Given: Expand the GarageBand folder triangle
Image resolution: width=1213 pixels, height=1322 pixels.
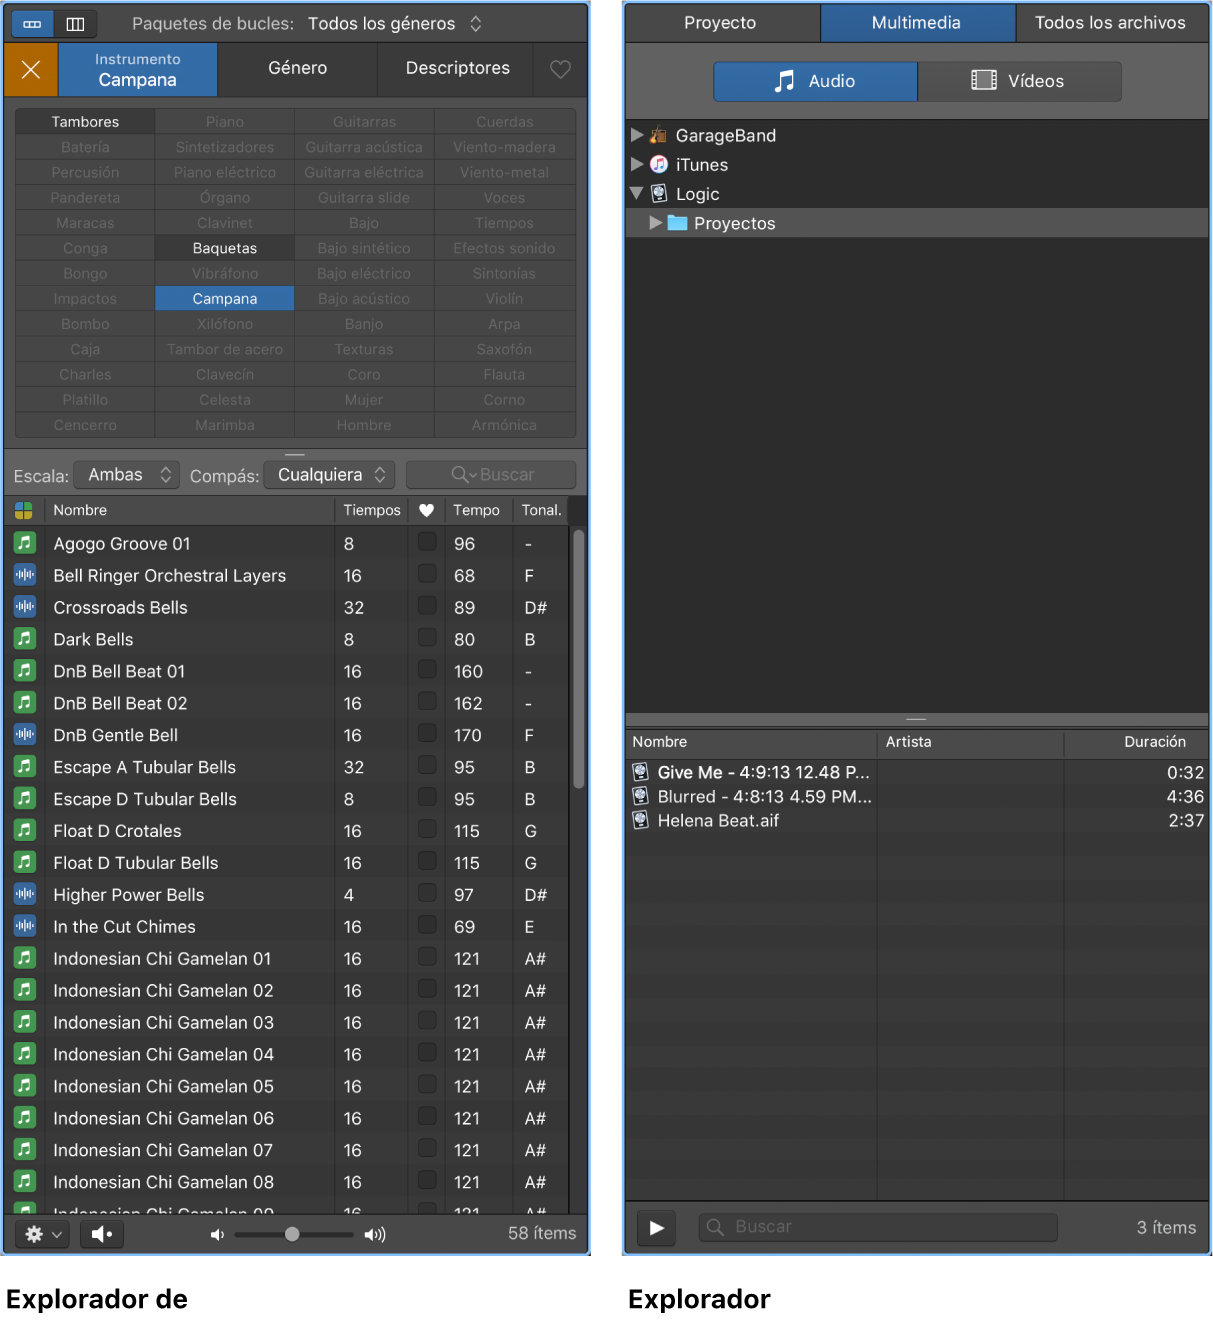Looking at the screenshot, I should tap(636, 135).
